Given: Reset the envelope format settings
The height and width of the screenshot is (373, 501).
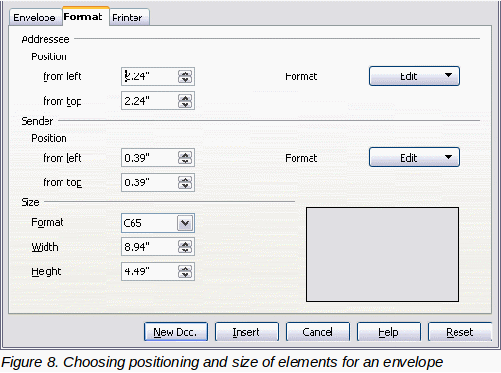Looking at the screenshot, I should [460, 332].
